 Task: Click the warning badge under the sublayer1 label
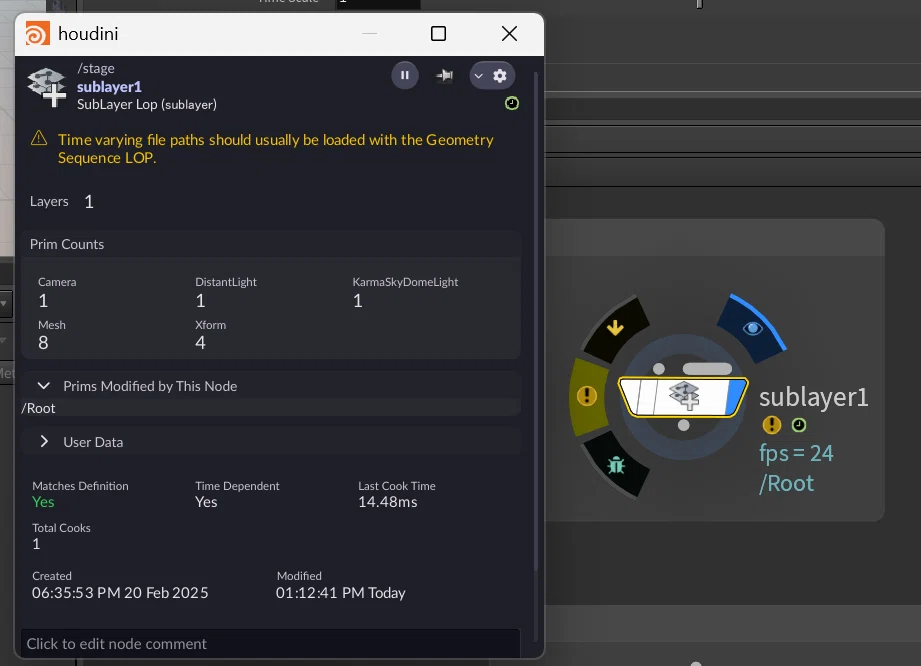pos(771,425)
